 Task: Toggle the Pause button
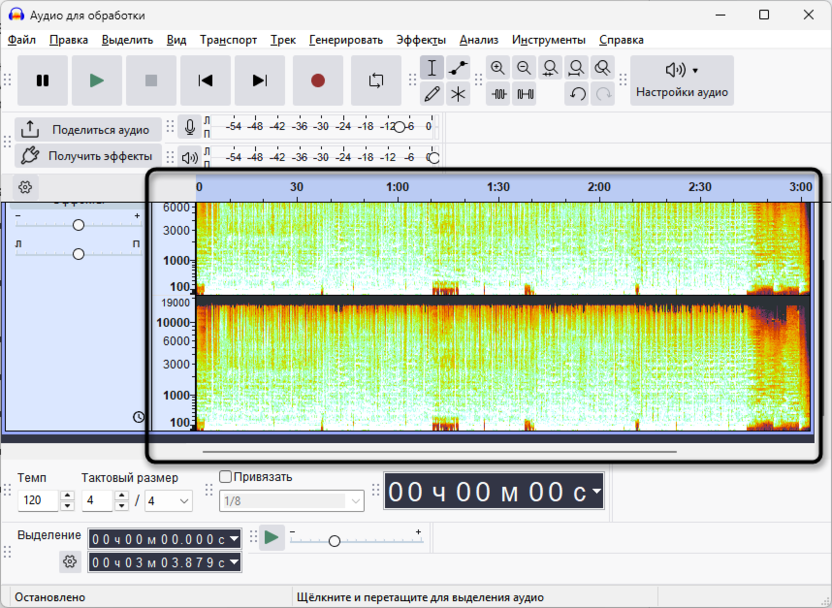tap(43, 81)
